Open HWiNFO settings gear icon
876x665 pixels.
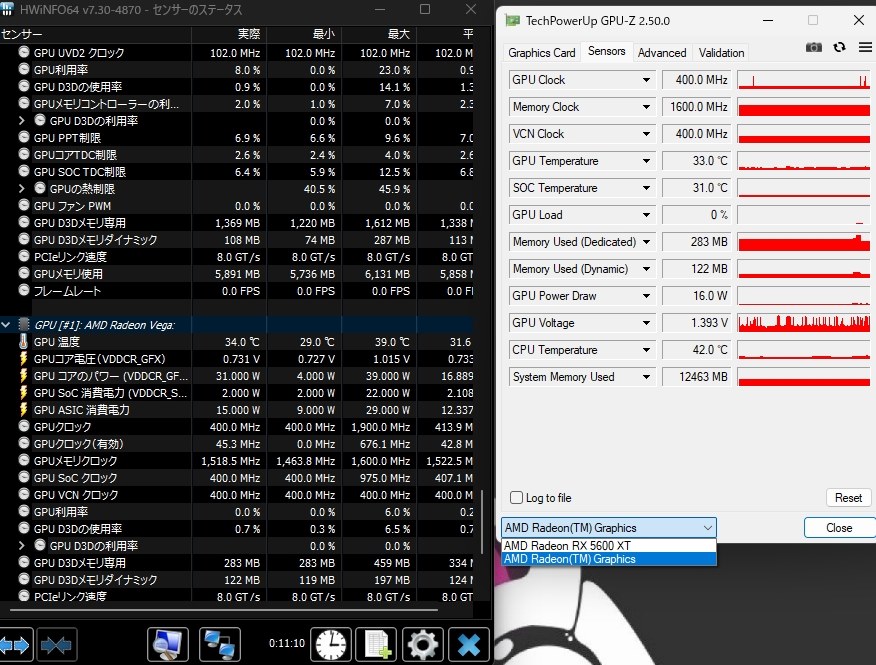423,645
